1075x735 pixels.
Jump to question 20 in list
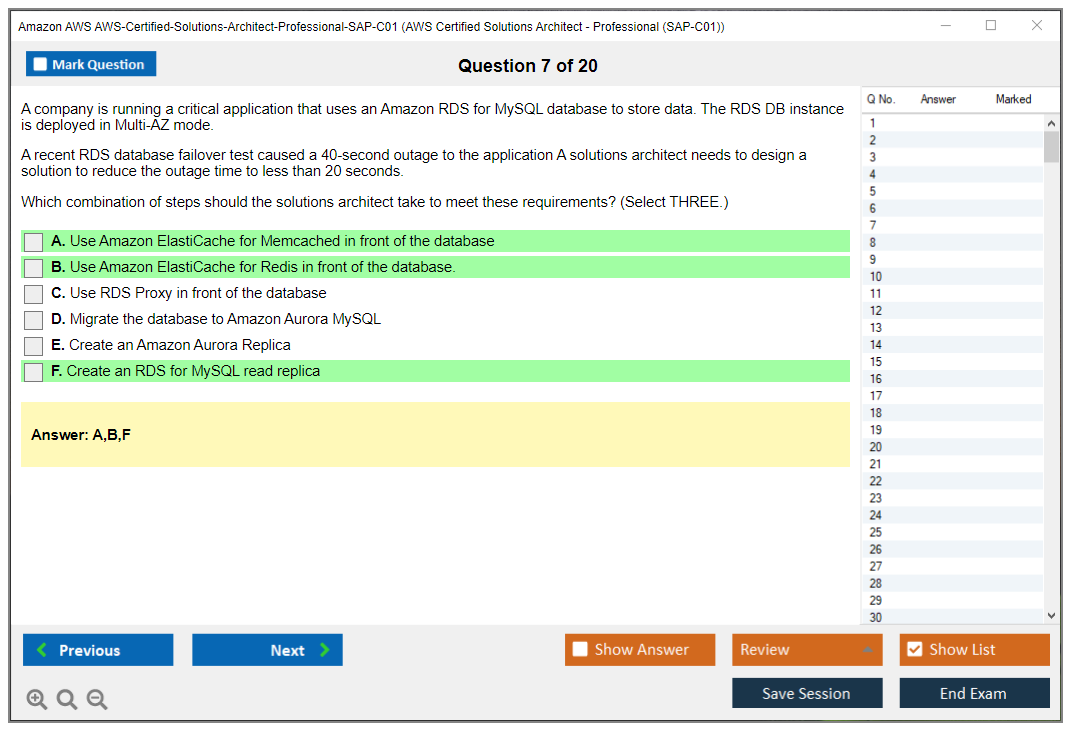coord(876,447)
